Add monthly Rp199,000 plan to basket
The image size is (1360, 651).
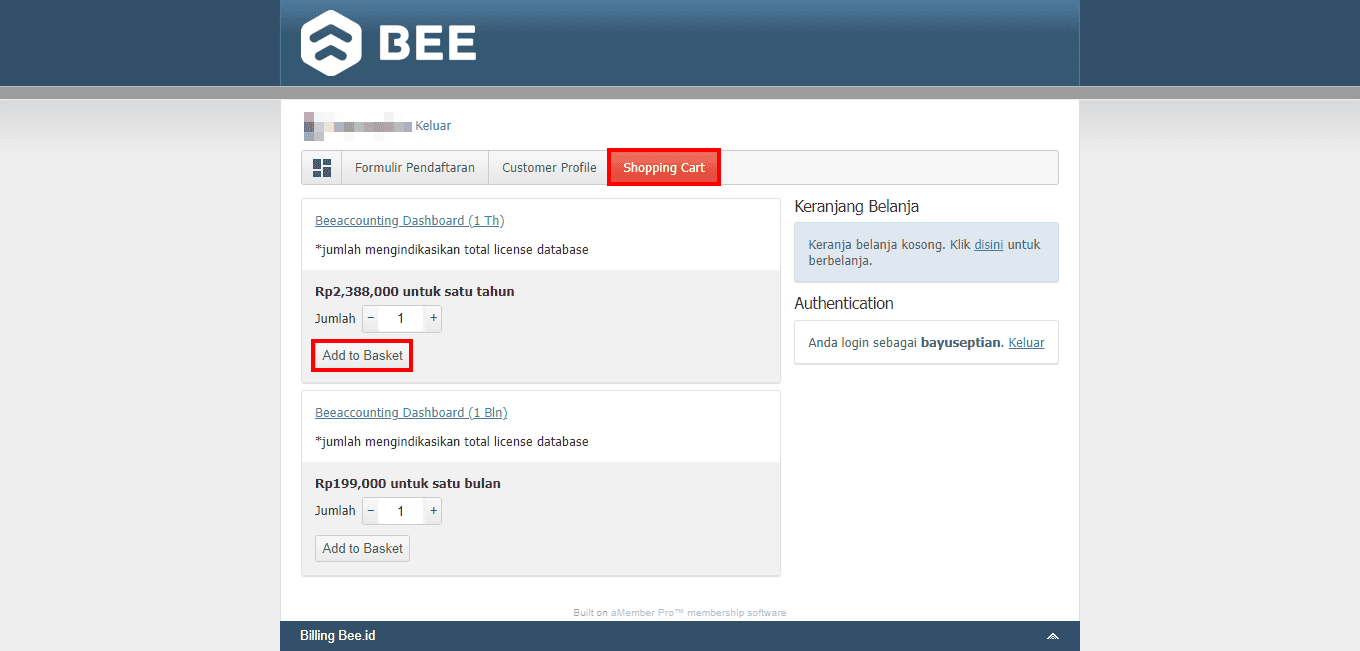pyautogui.click(x=362, y=548)
